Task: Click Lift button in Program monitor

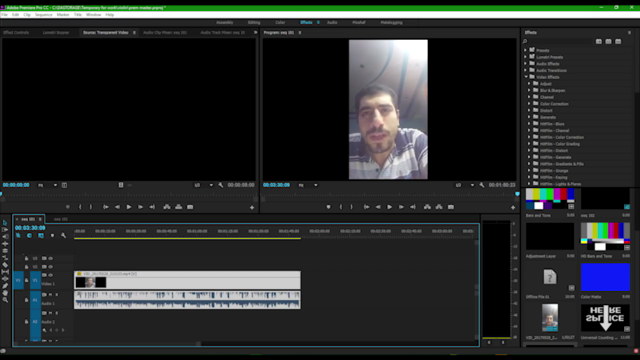Action: (427, 207)
